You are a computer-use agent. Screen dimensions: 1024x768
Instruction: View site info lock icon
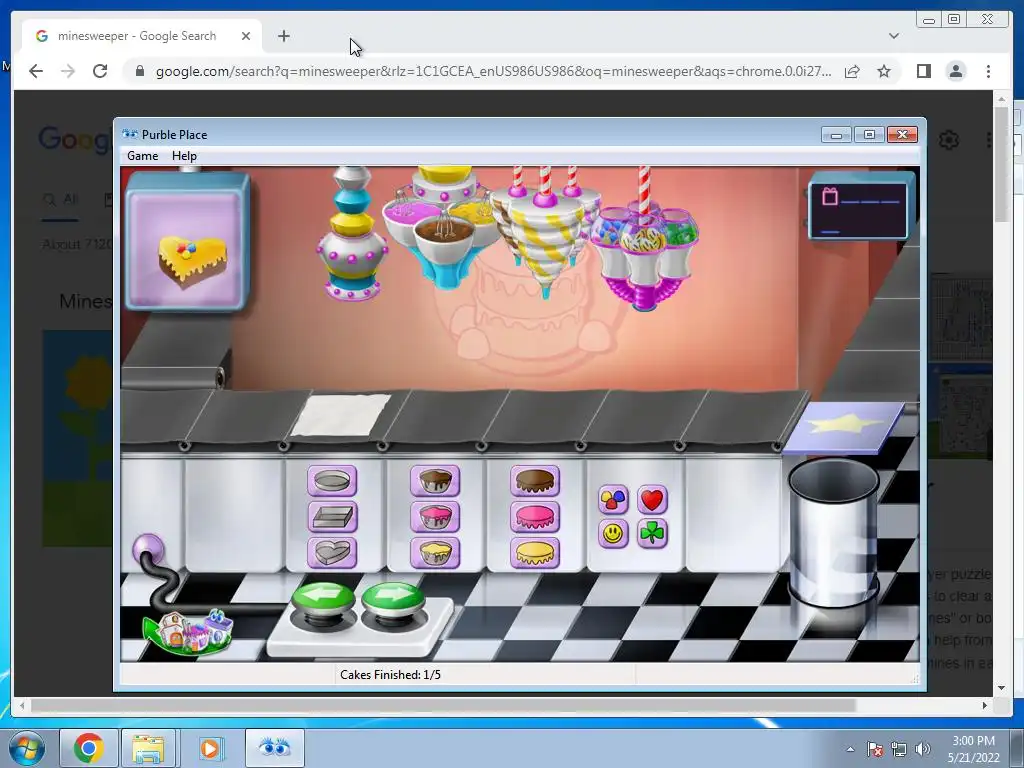[140, 71]
